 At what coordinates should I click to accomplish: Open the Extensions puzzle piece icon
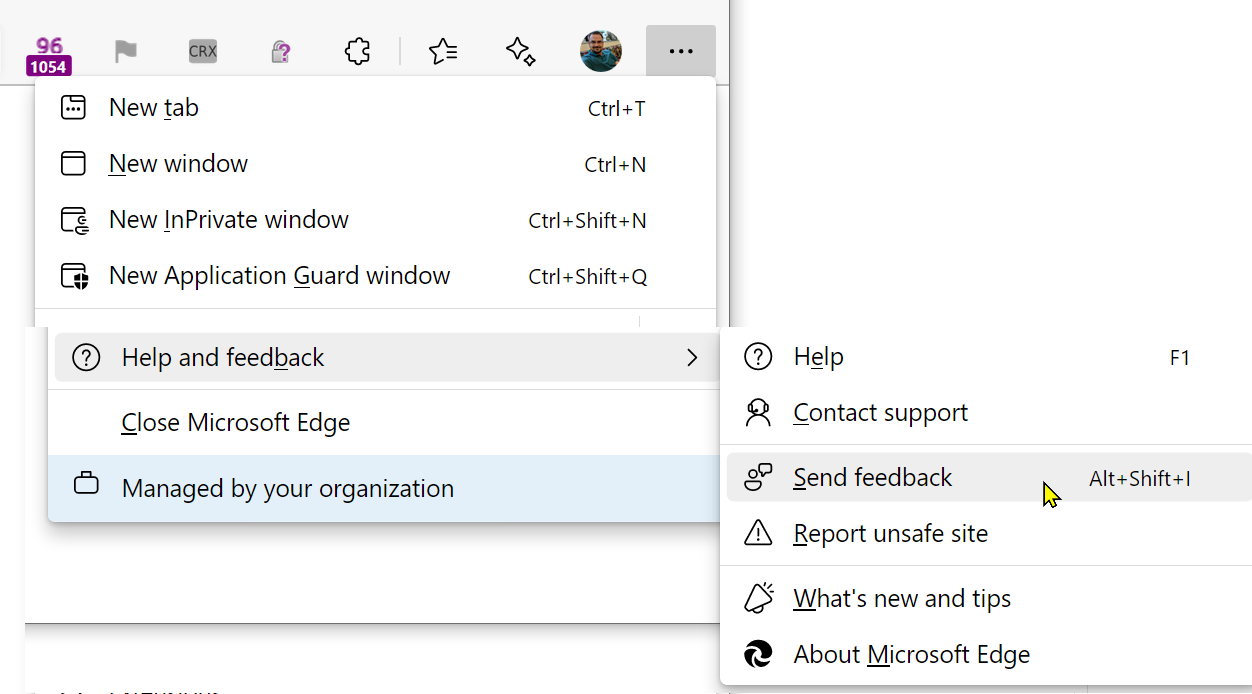357,51
